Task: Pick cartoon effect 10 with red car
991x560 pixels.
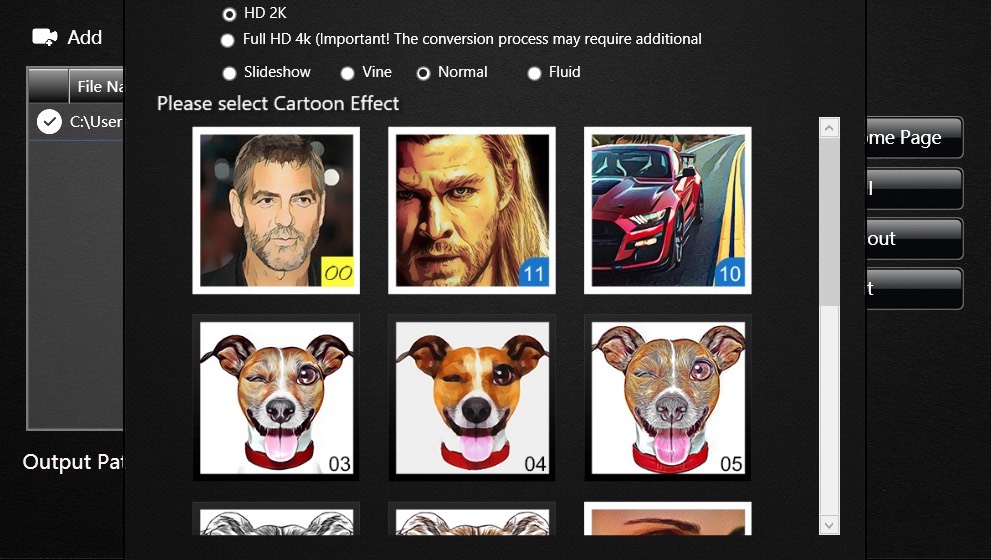Action: coord(668,210)
